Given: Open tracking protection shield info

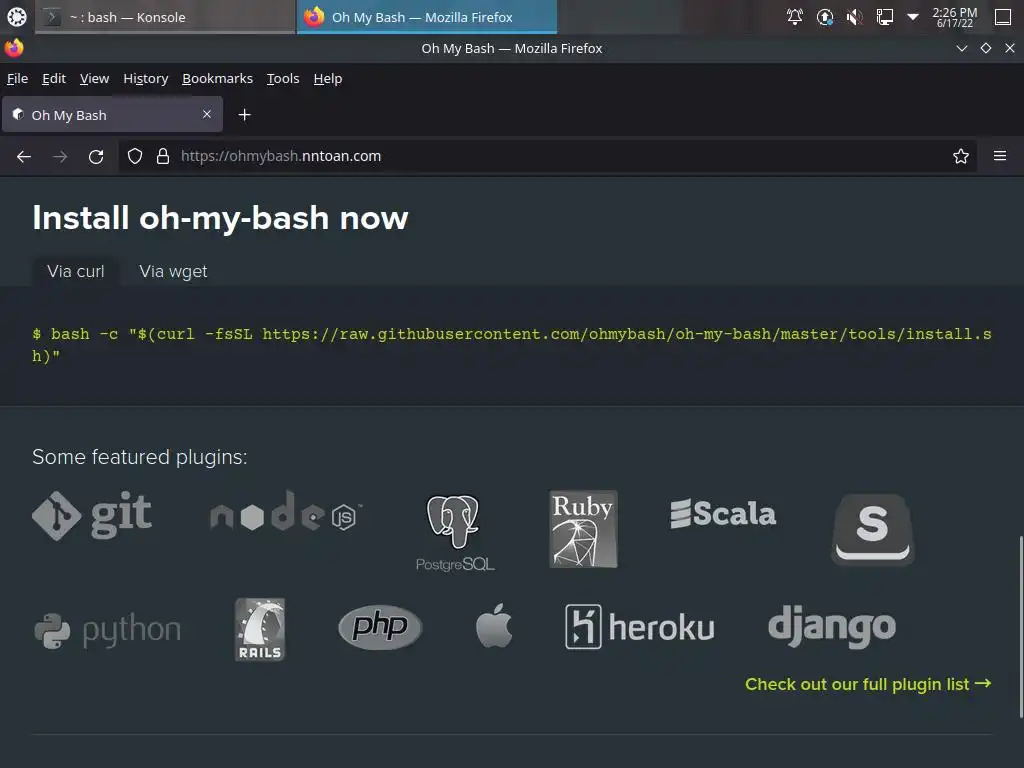Looking at the screenshot, I should coord(135,156).
